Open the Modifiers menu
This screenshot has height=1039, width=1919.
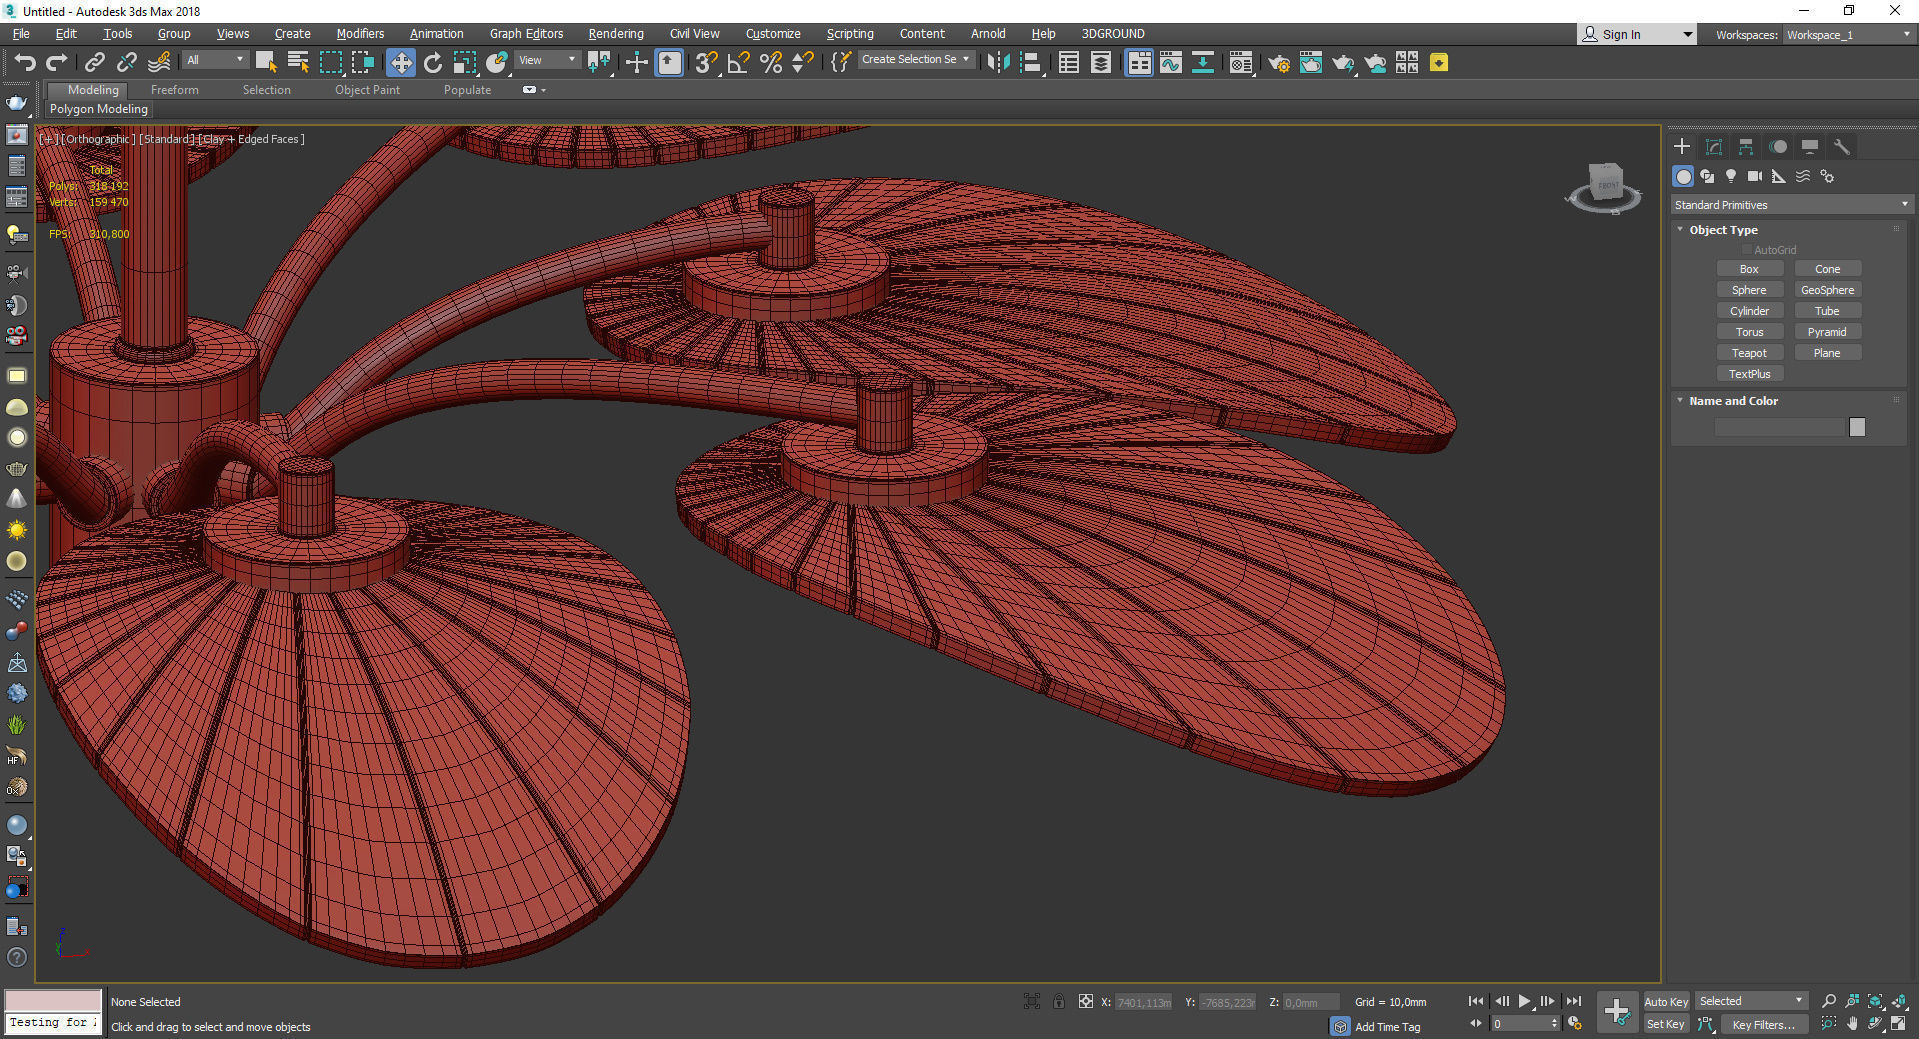(x=360, y=34)
